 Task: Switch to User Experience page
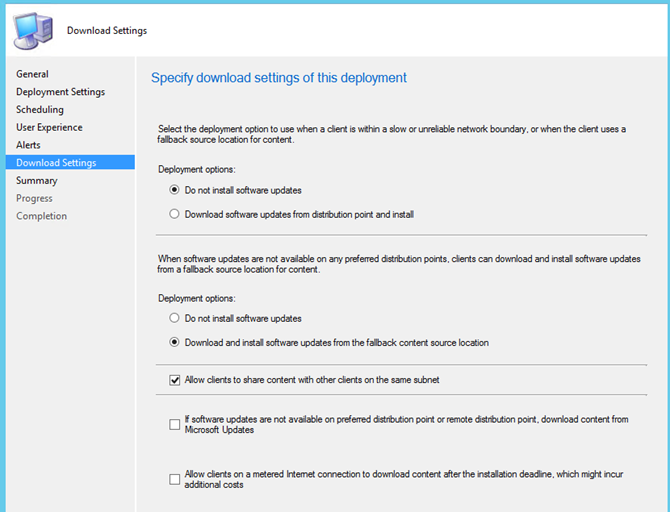pyautogui.click(x=49, y=127)
